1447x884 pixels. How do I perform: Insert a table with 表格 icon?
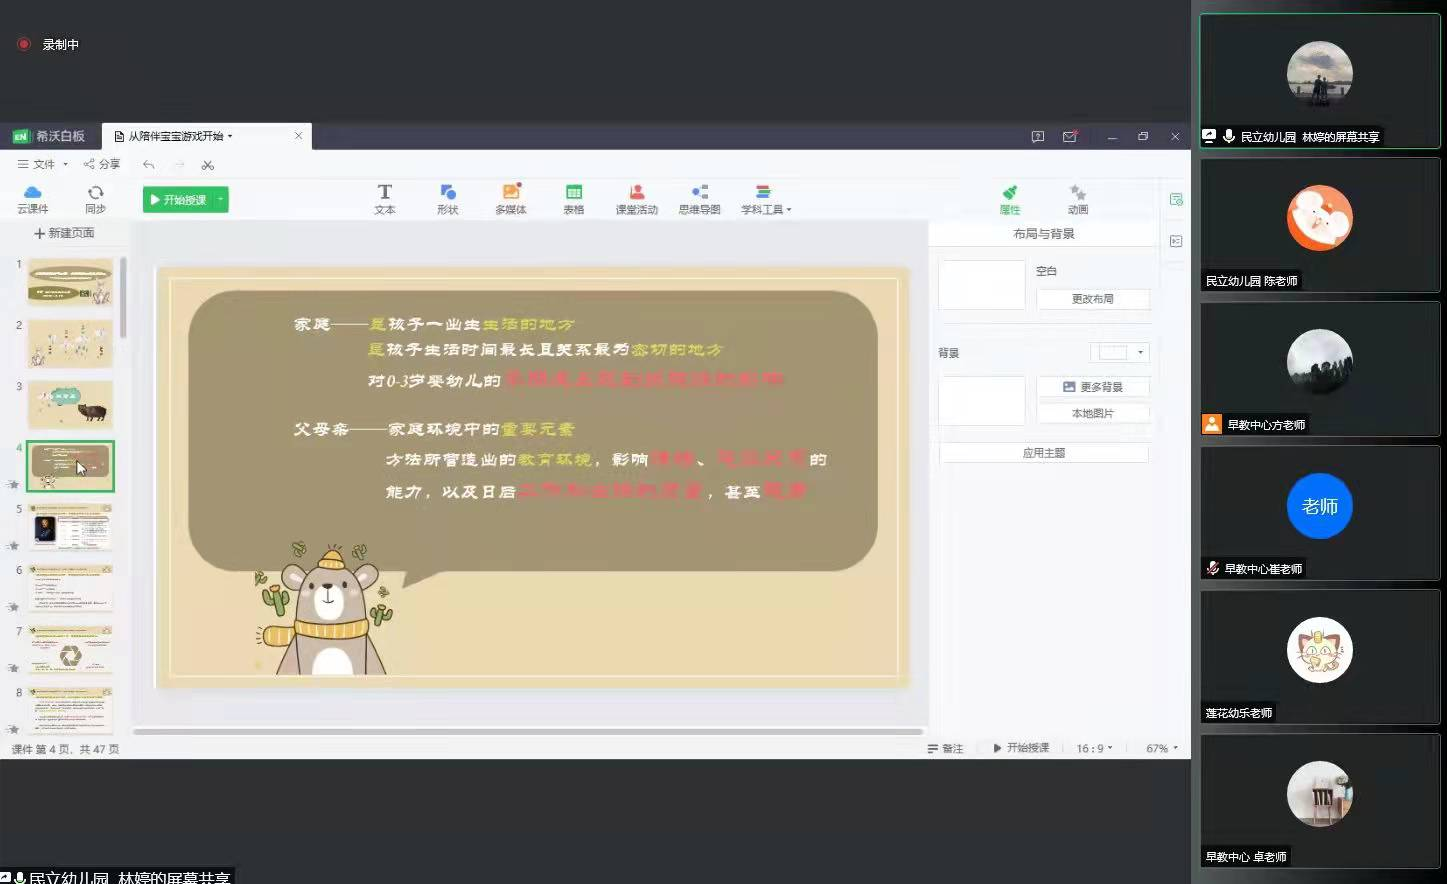pyautogui.click(x=573, y=199)
